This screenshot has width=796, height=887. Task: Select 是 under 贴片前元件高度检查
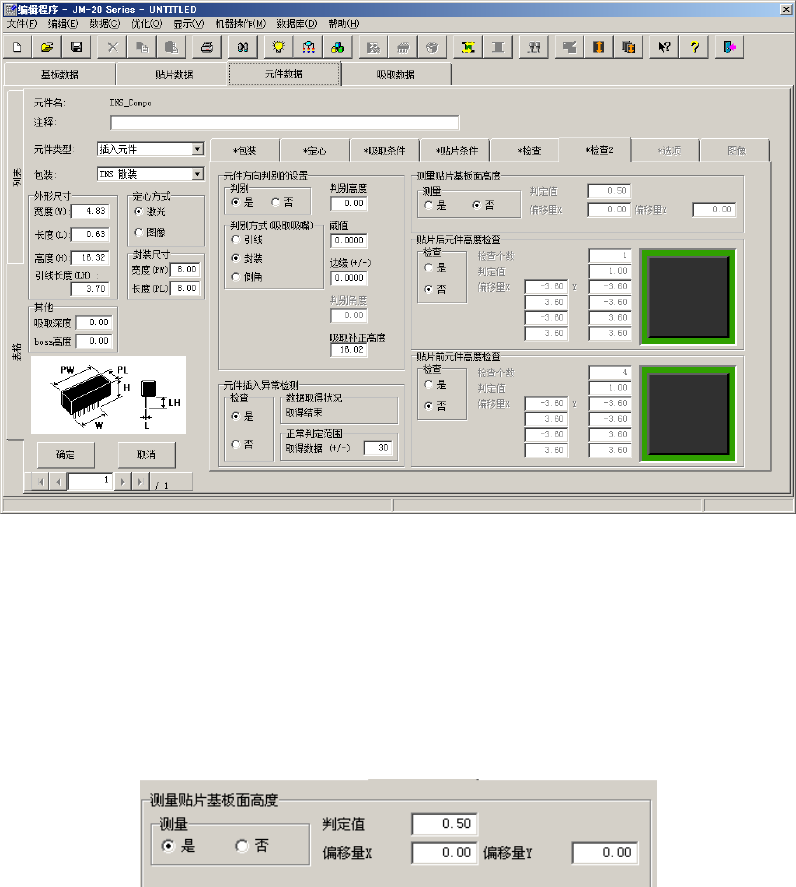(429, 385)
